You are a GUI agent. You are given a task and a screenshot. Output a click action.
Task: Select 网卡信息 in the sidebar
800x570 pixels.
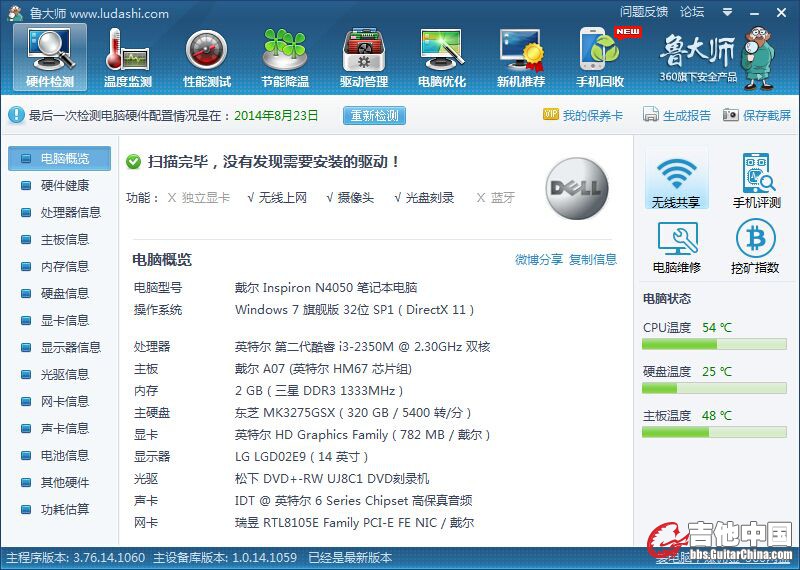point(60,402)
